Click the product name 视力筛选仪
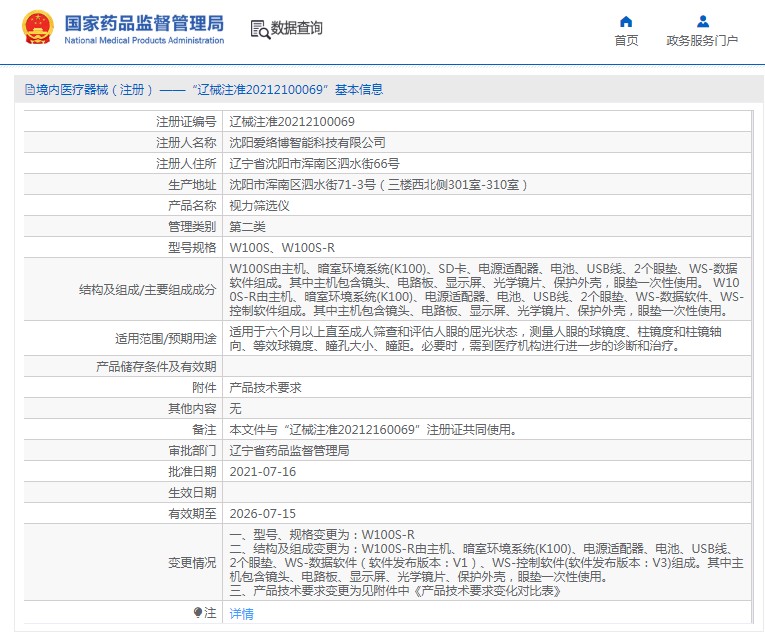765x633 pixels. (x=259, y=205)
